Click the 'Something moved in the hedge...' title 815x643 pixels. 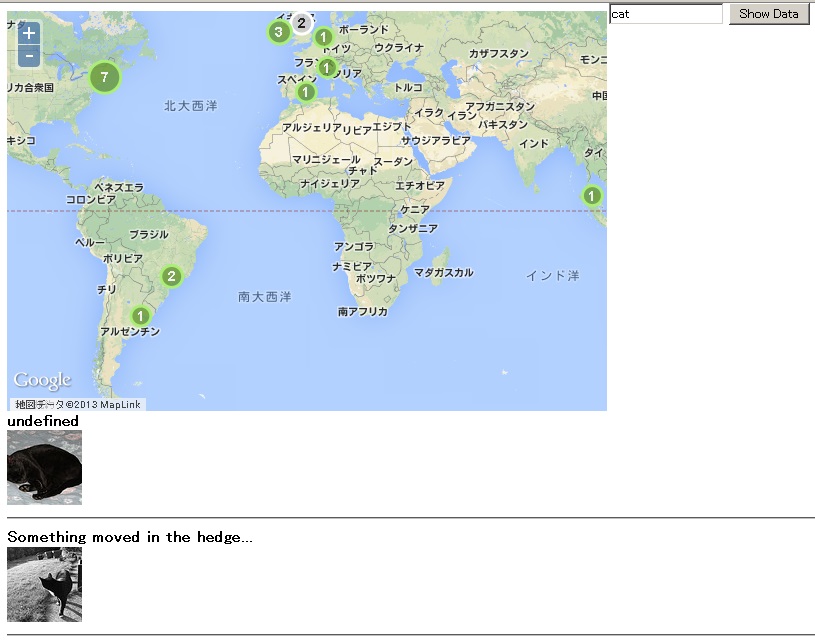coord(129,537)
